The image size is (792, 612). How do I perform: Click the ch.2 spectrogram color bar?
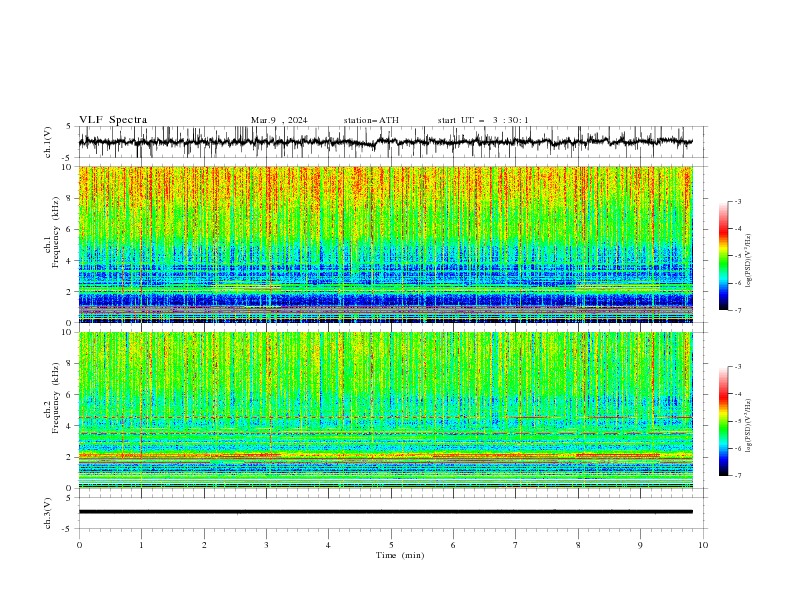(723, 421)
